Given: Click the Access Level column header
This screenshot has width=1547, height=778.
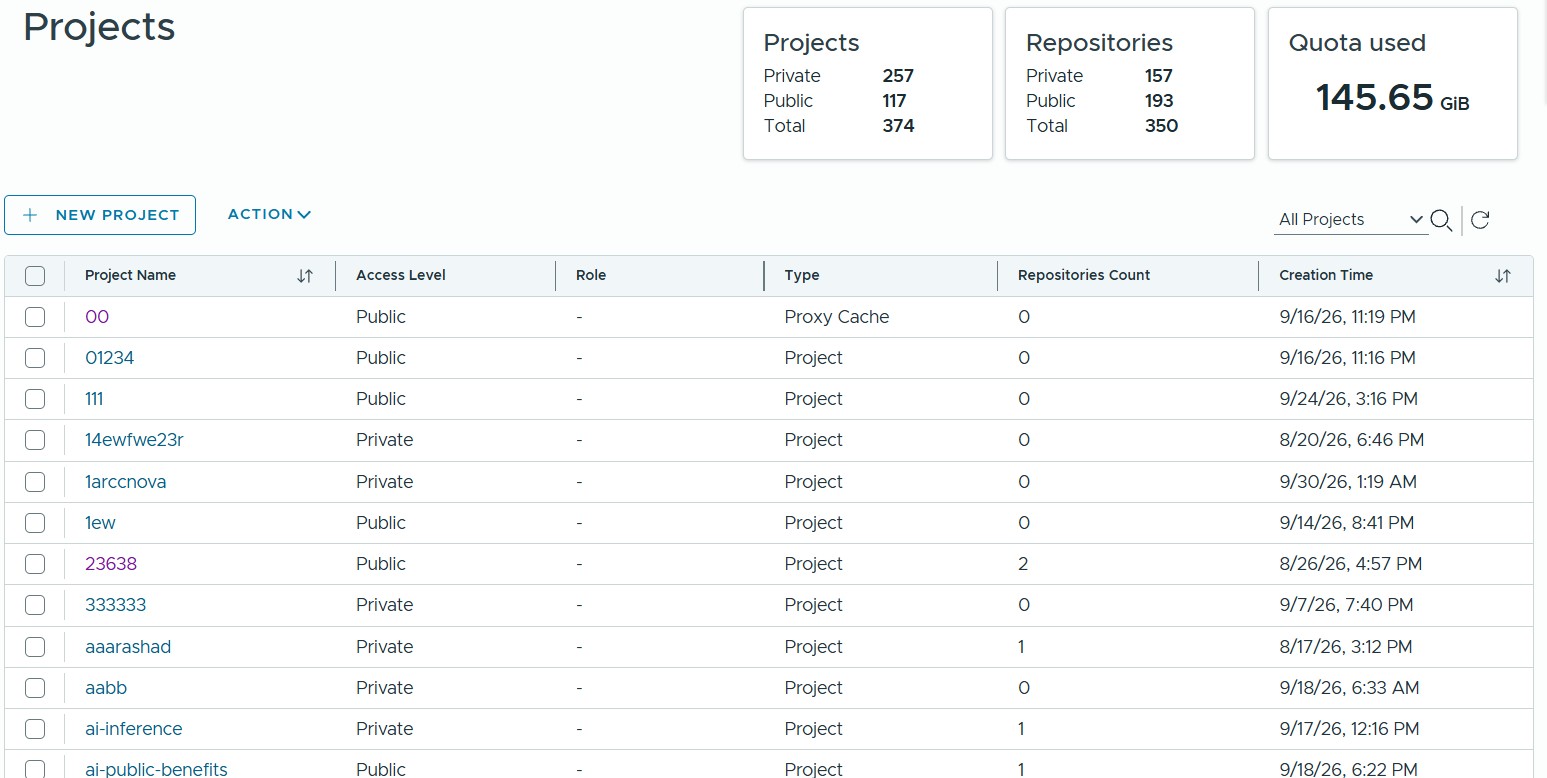Looking at the screenshot, I should (x=401, y=275).
